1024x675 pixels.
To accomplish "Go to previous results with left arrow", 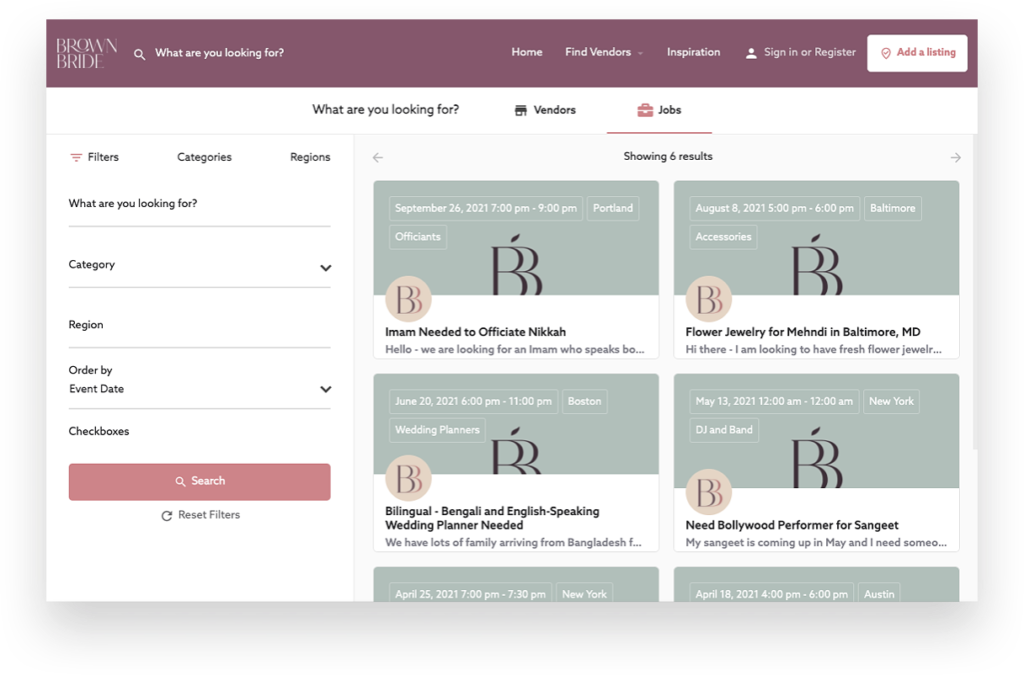I will click(x=377, y=157).
